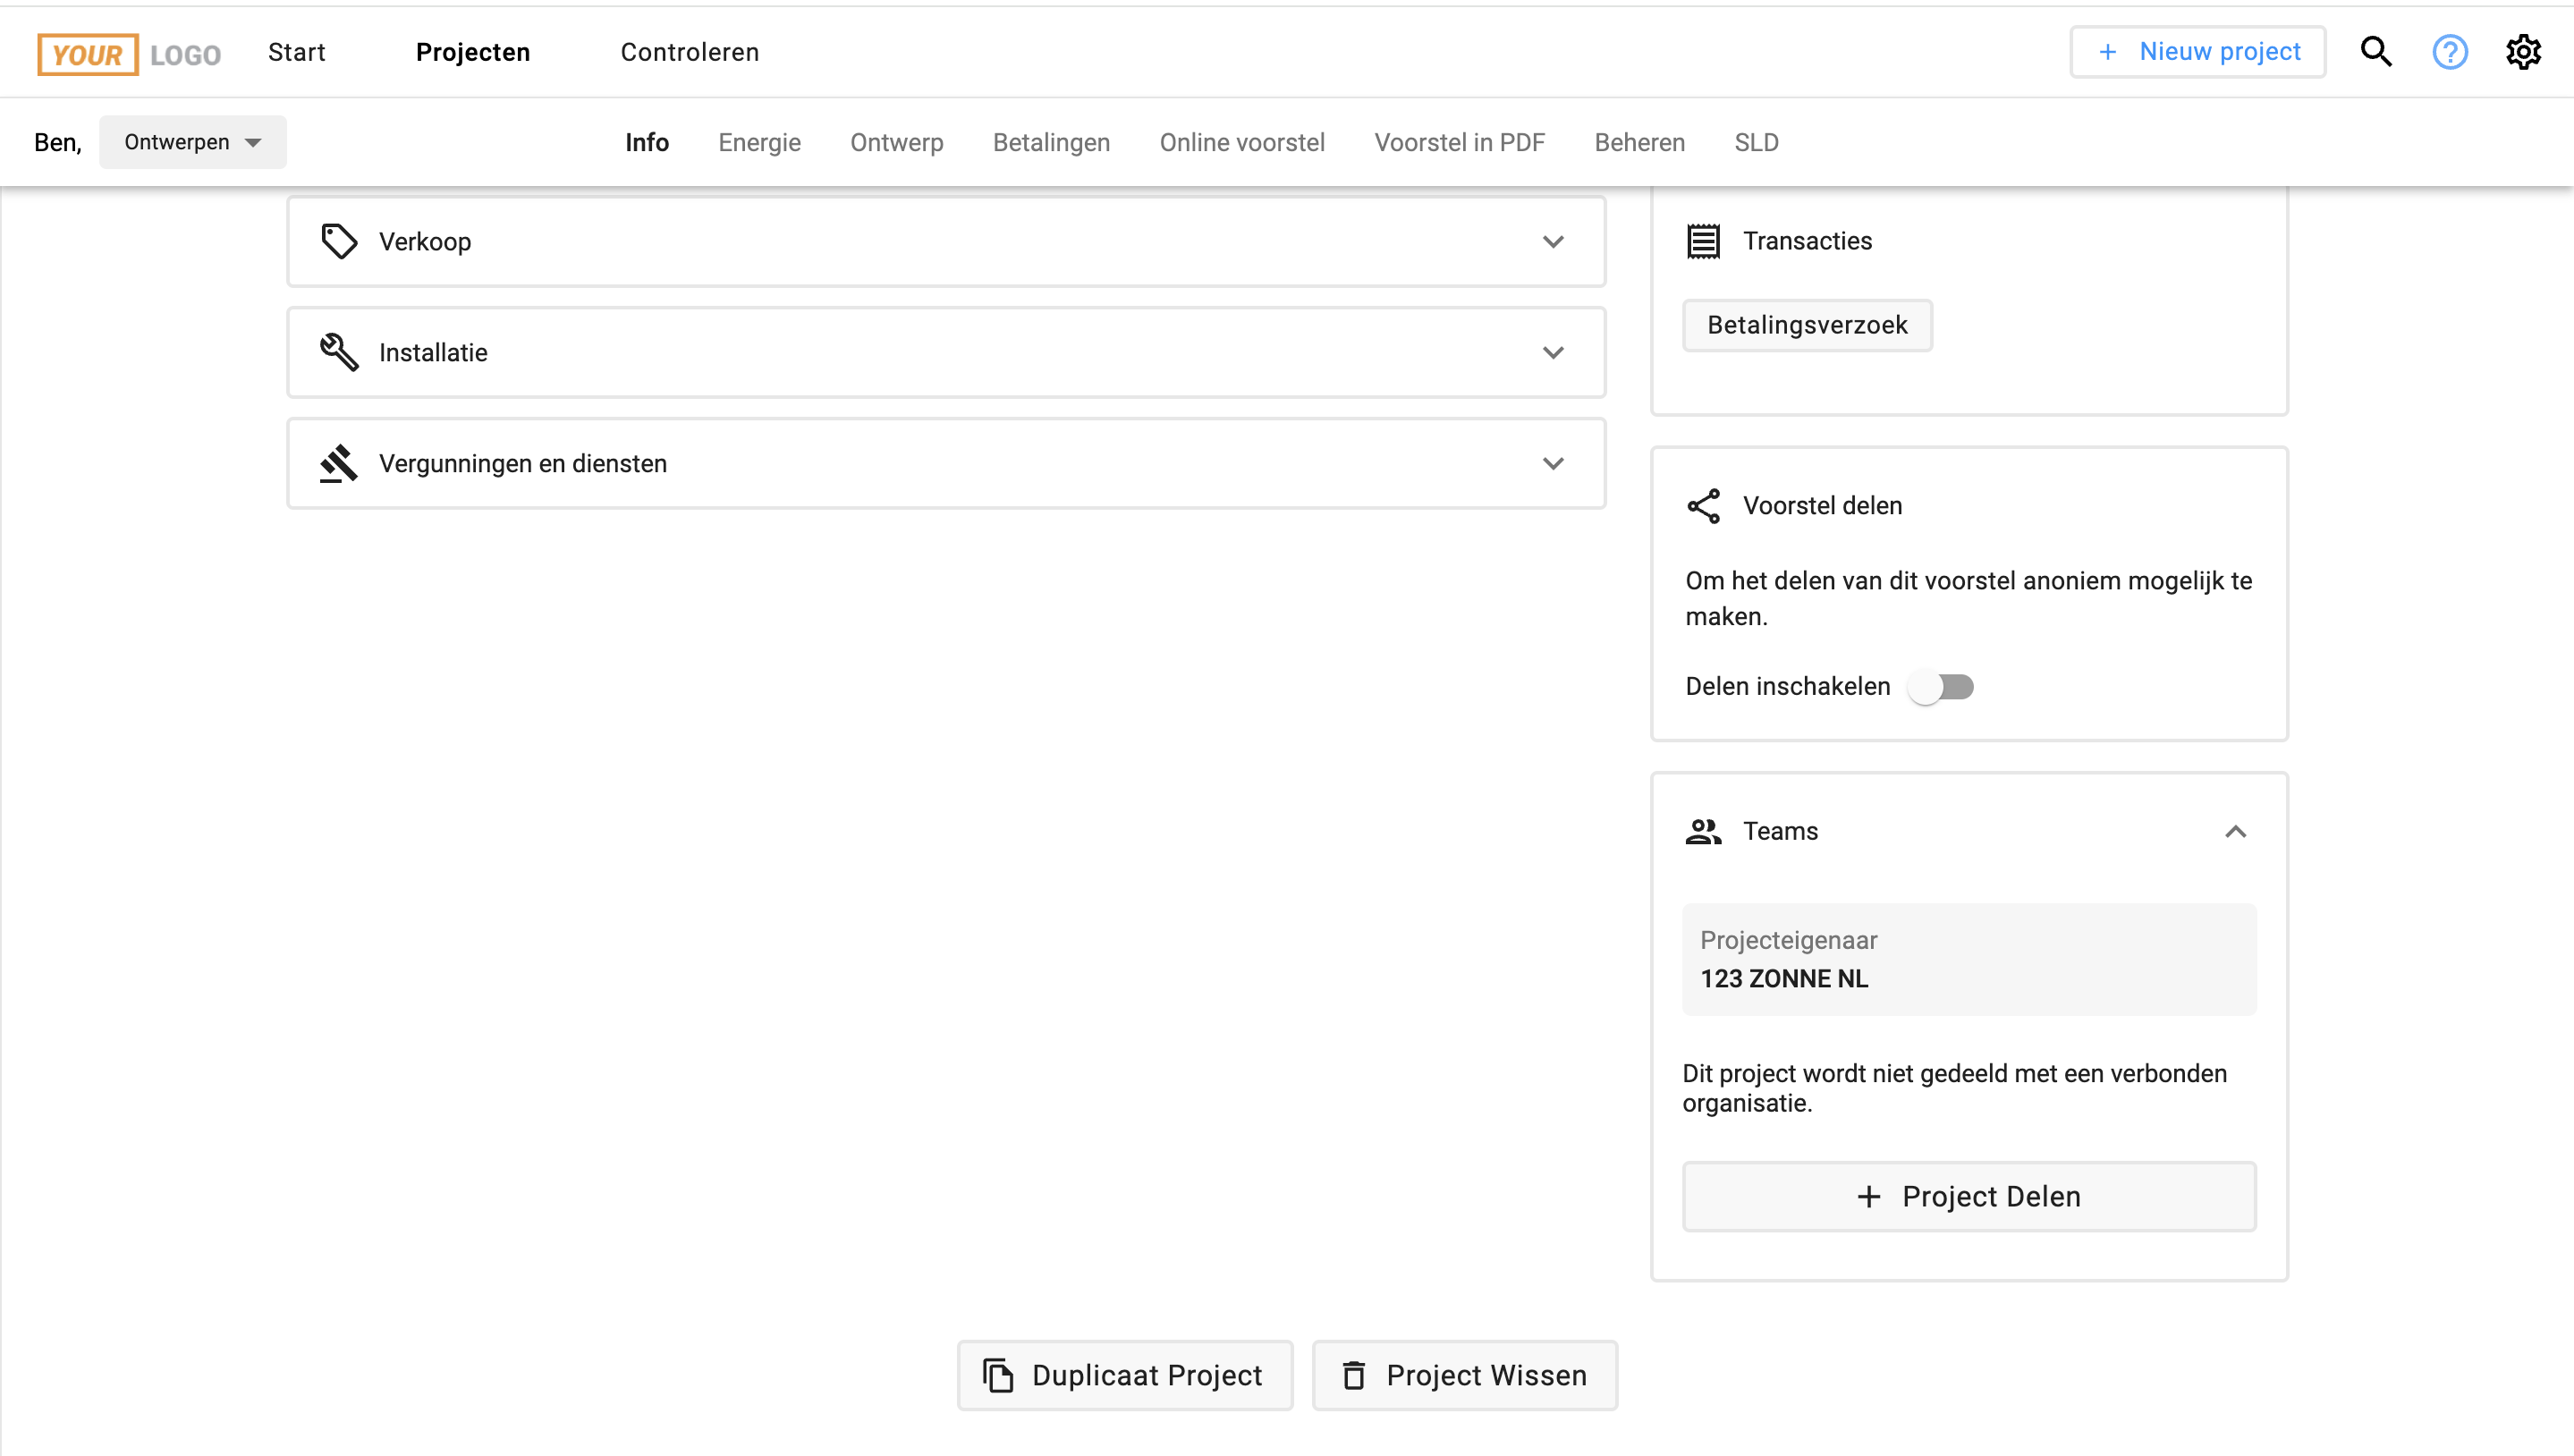Expand the Verkoop section chevron
The image size is (2574, 1456).
(x=1553, y=242)
